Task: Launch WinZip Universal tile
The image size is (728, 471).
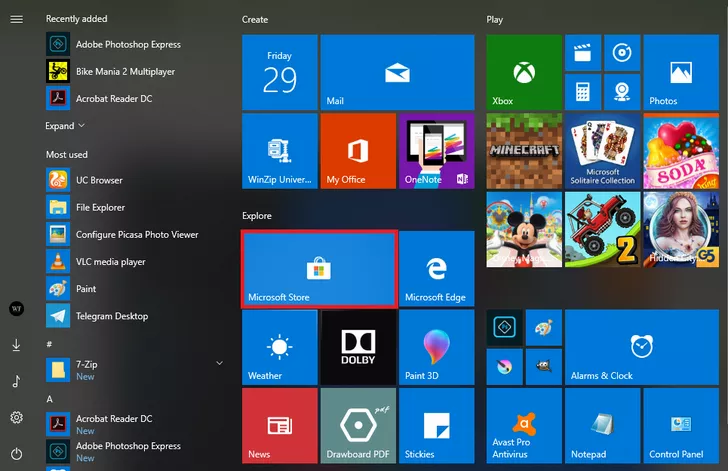Action: [280, 151]
